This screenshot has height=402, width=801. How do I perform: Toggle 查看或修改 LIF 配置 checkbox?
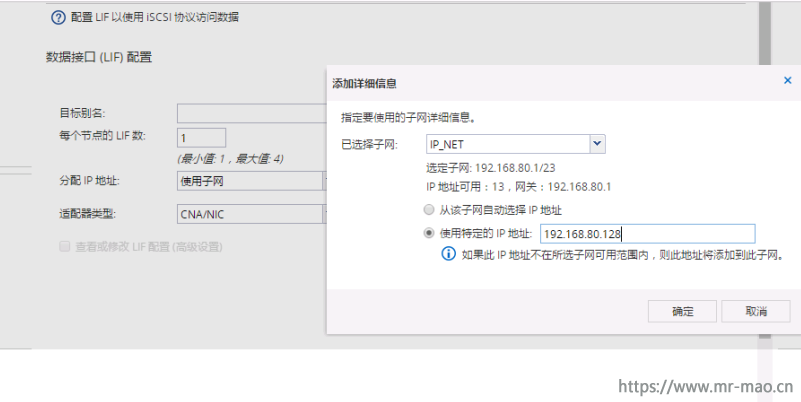[x=64, y=247]
